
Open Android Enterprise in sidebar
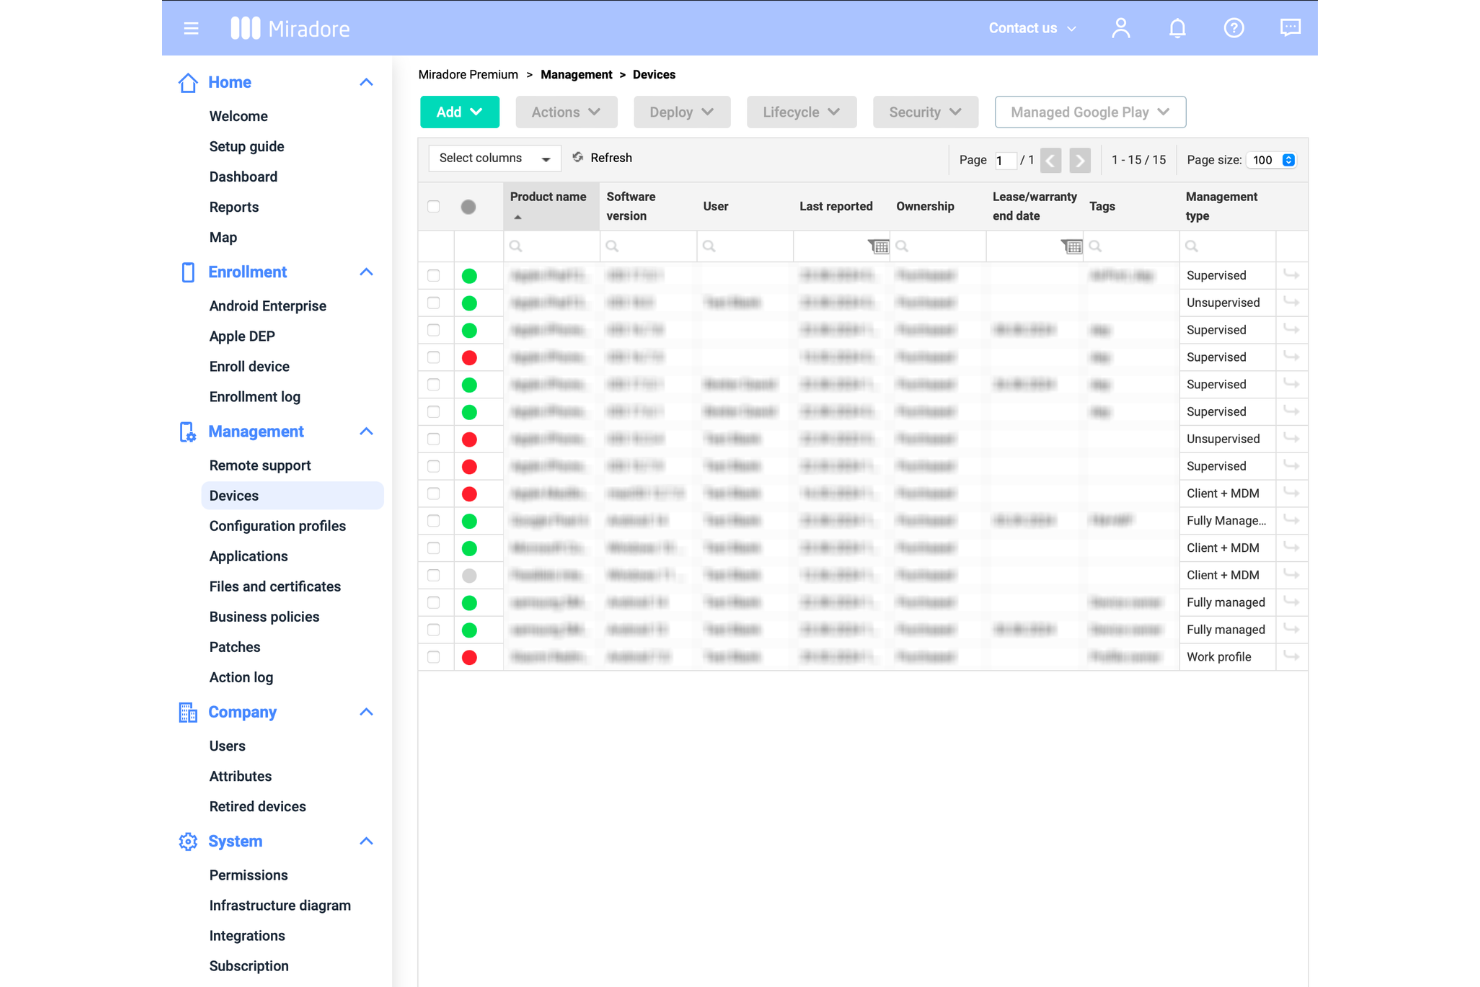point(267,306)
